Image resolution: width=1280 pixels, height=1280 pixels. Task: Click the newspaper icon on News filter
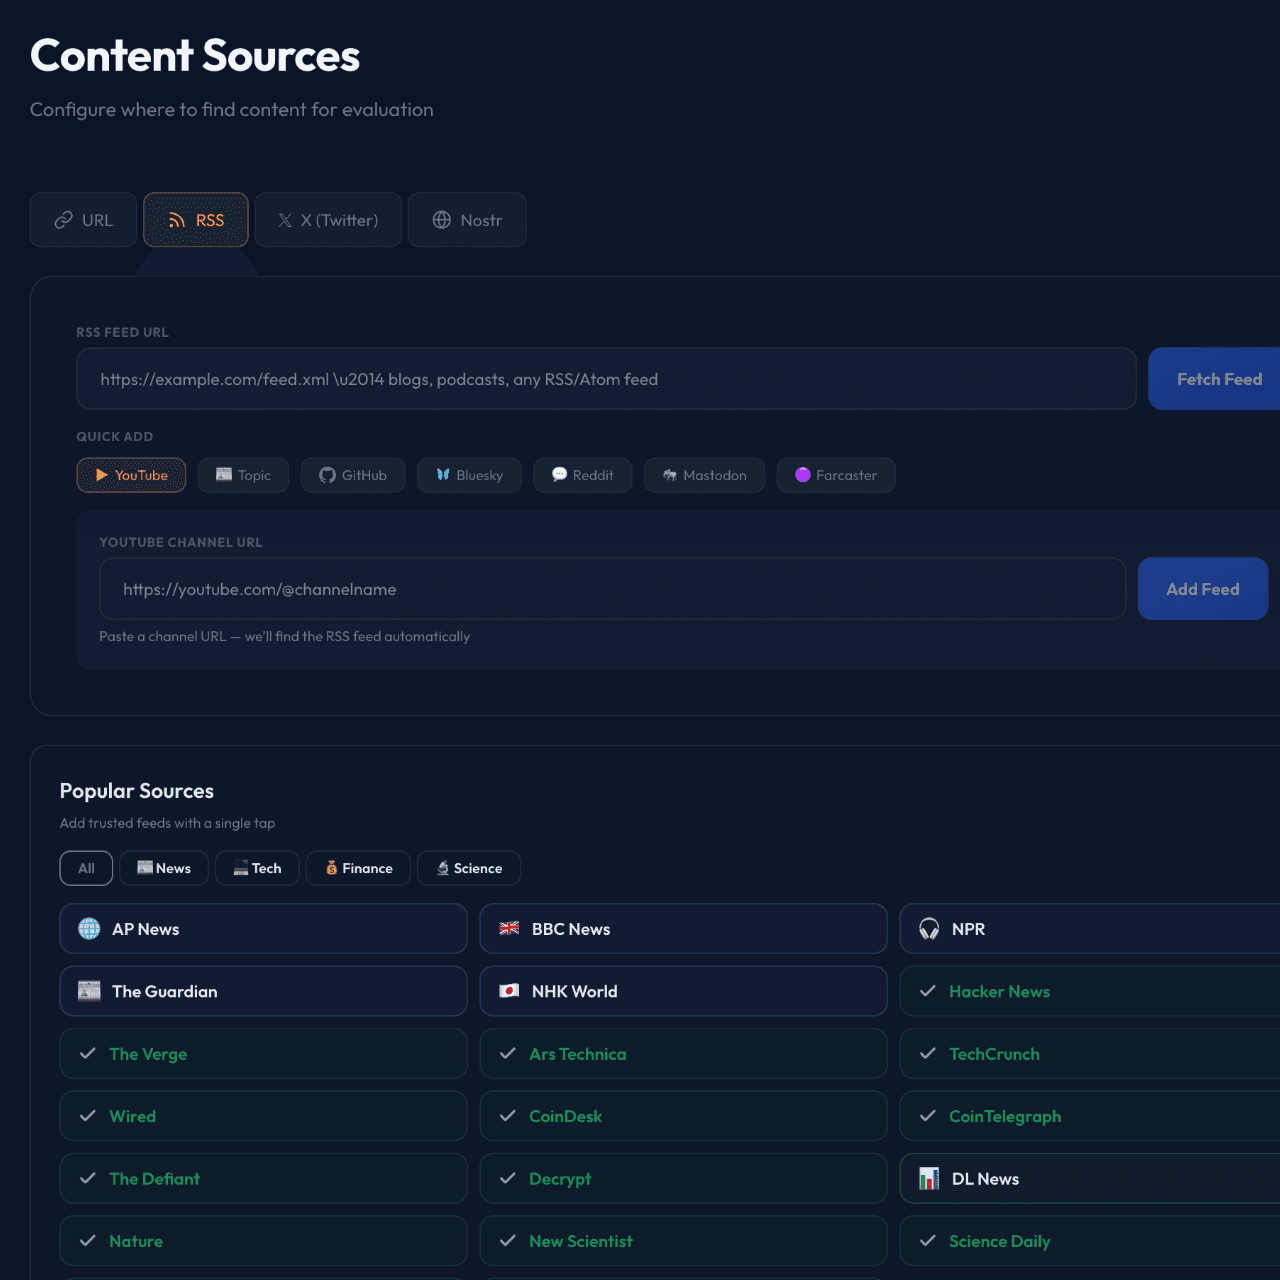coord(145,867)
